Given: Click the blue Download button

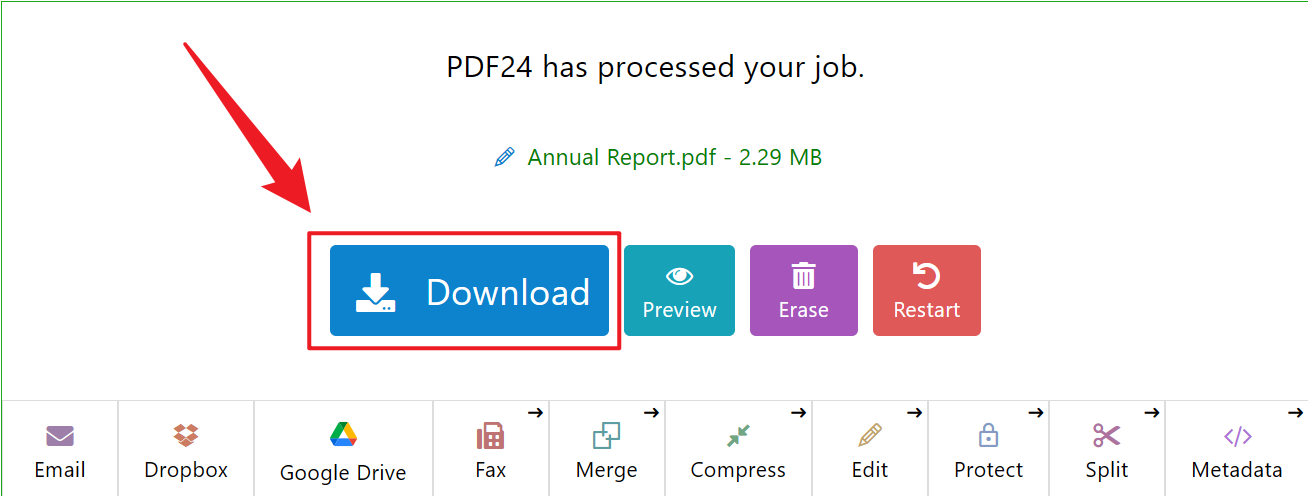Looking at the screenshot, I should [x=469, y=290].
